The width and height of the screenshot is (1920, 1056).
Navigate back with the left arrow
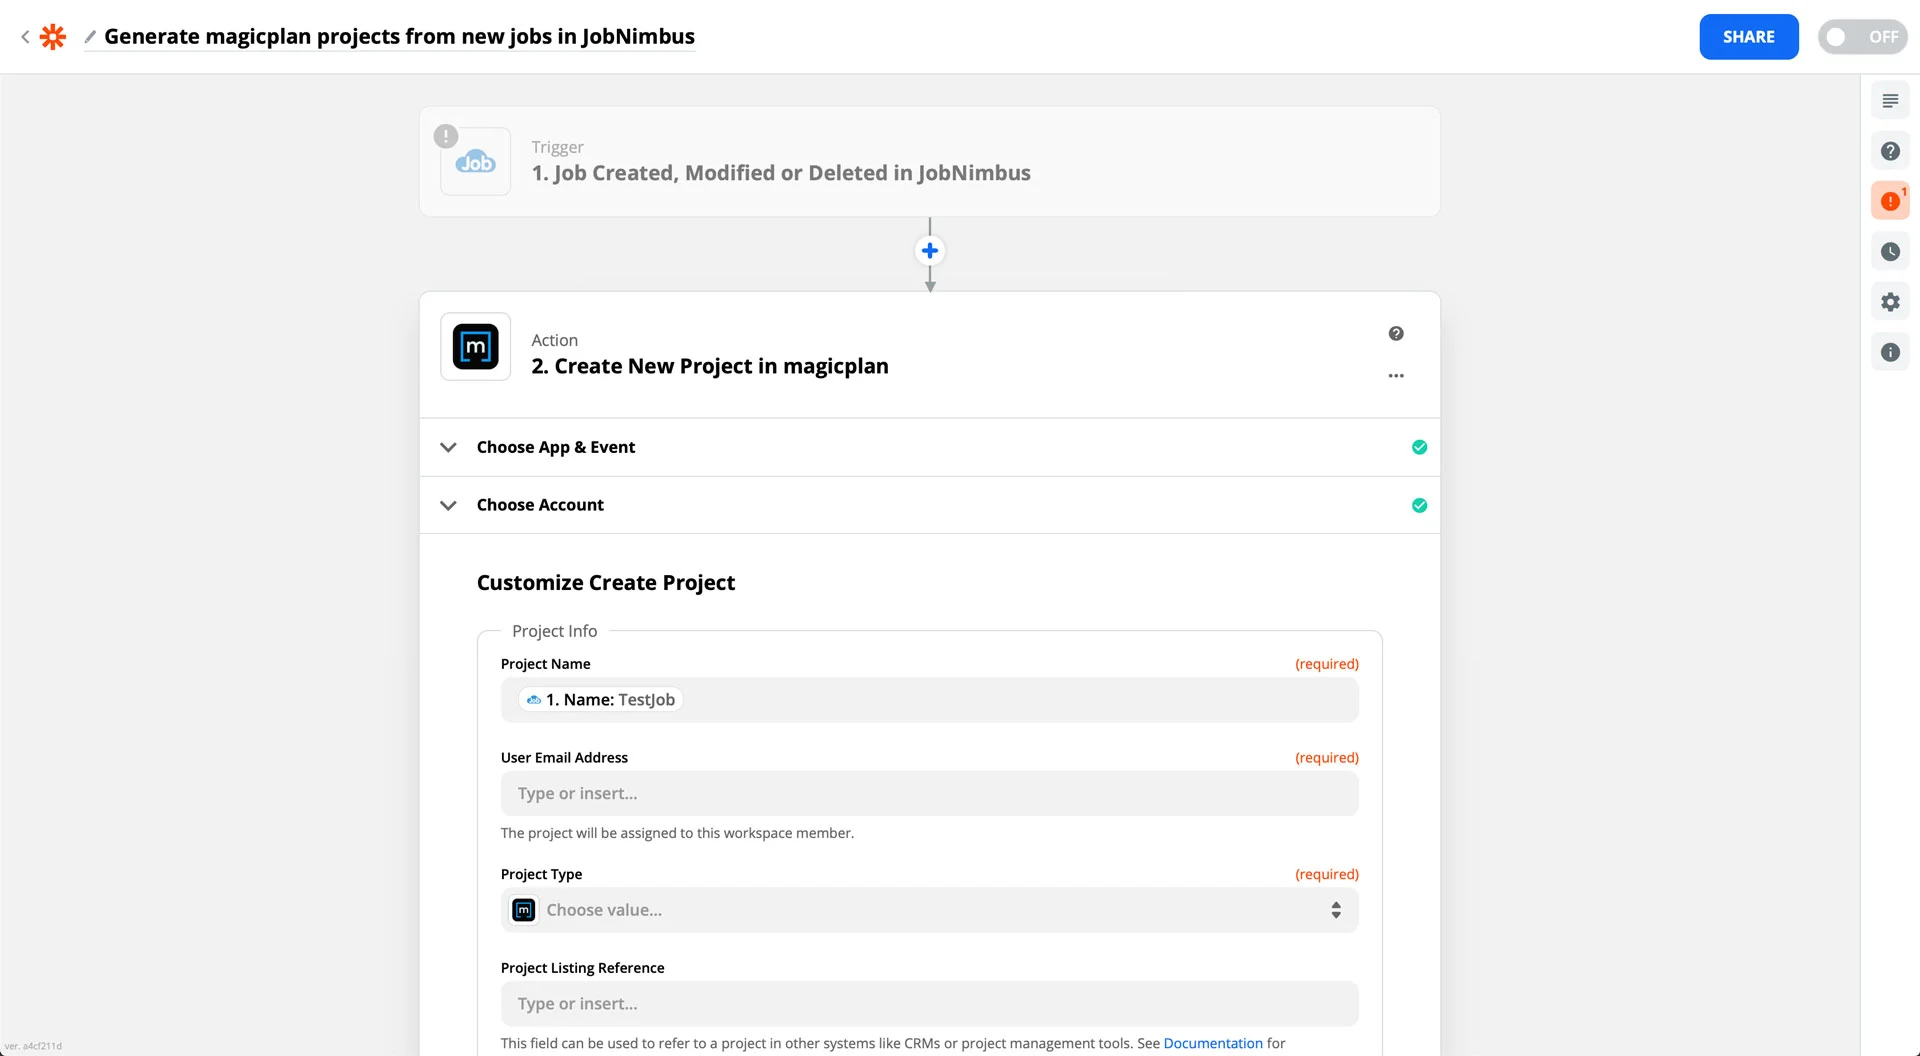coord(25,36)
